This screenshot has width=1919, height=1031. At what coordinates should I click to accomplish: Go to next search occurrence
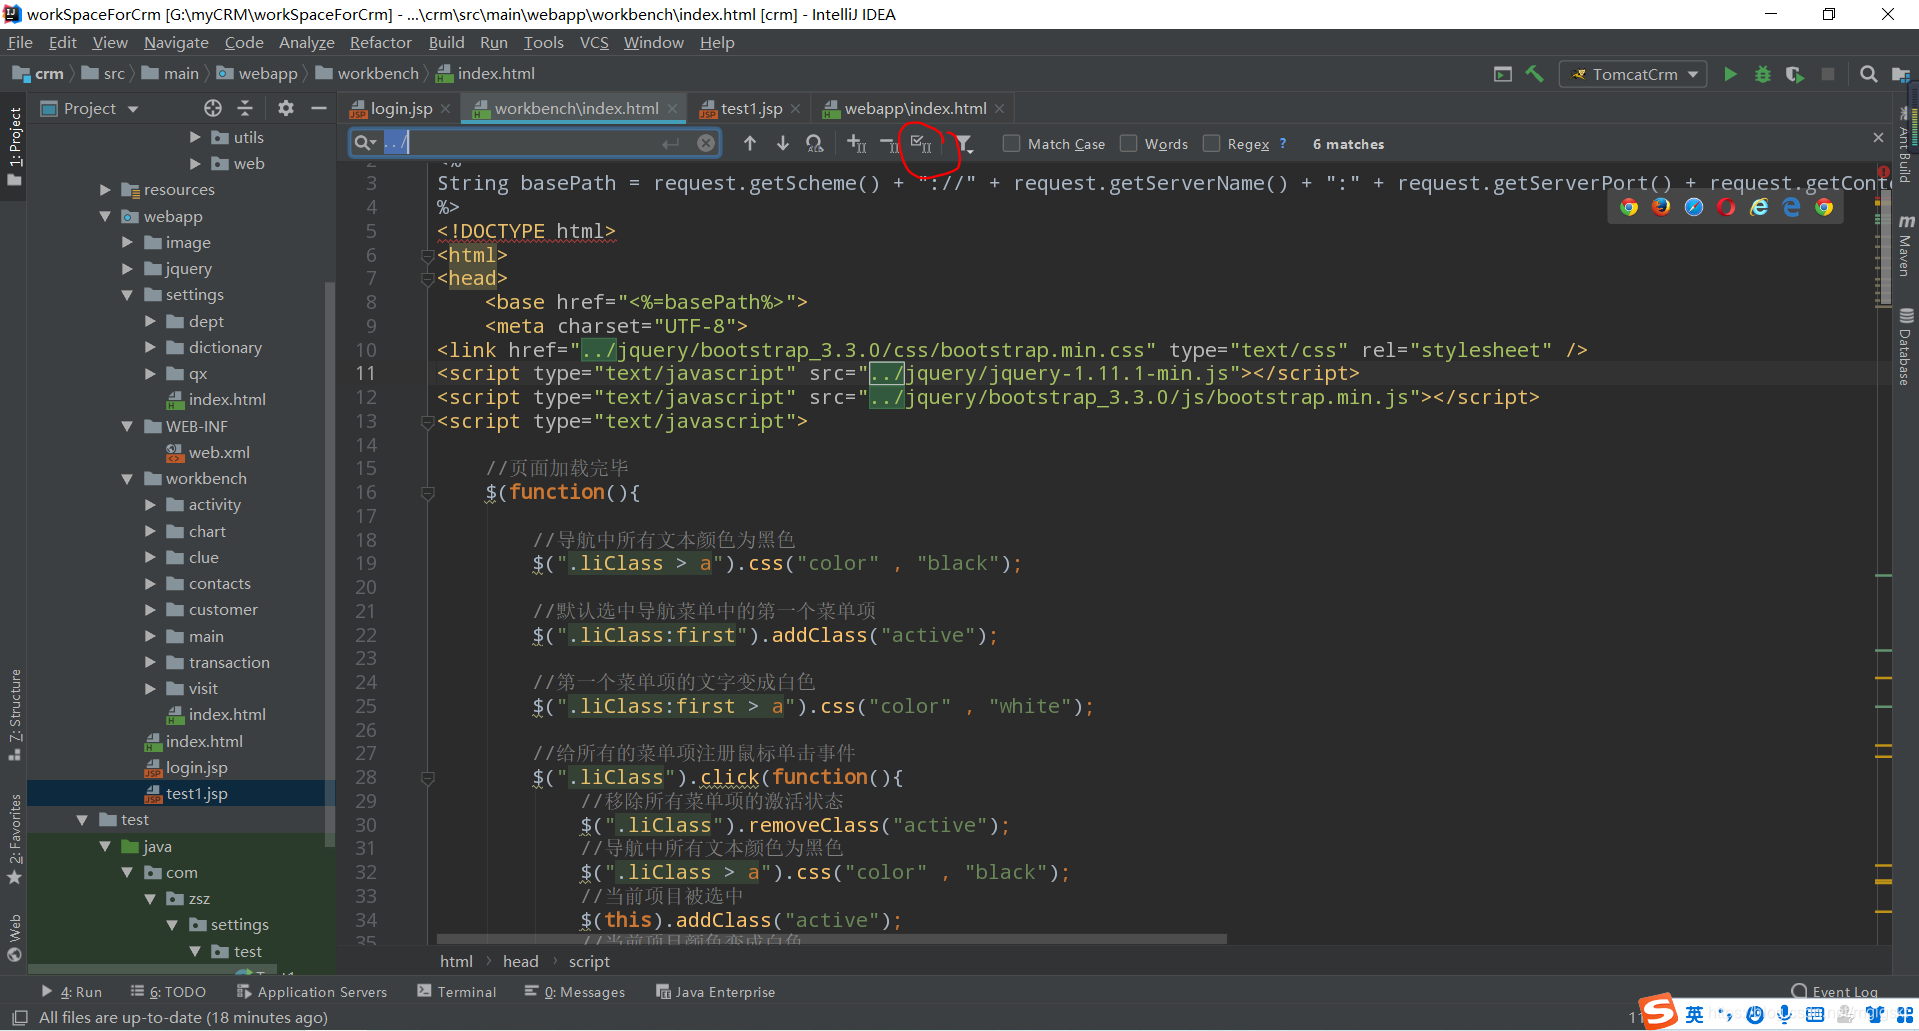[x=783, y=144]
